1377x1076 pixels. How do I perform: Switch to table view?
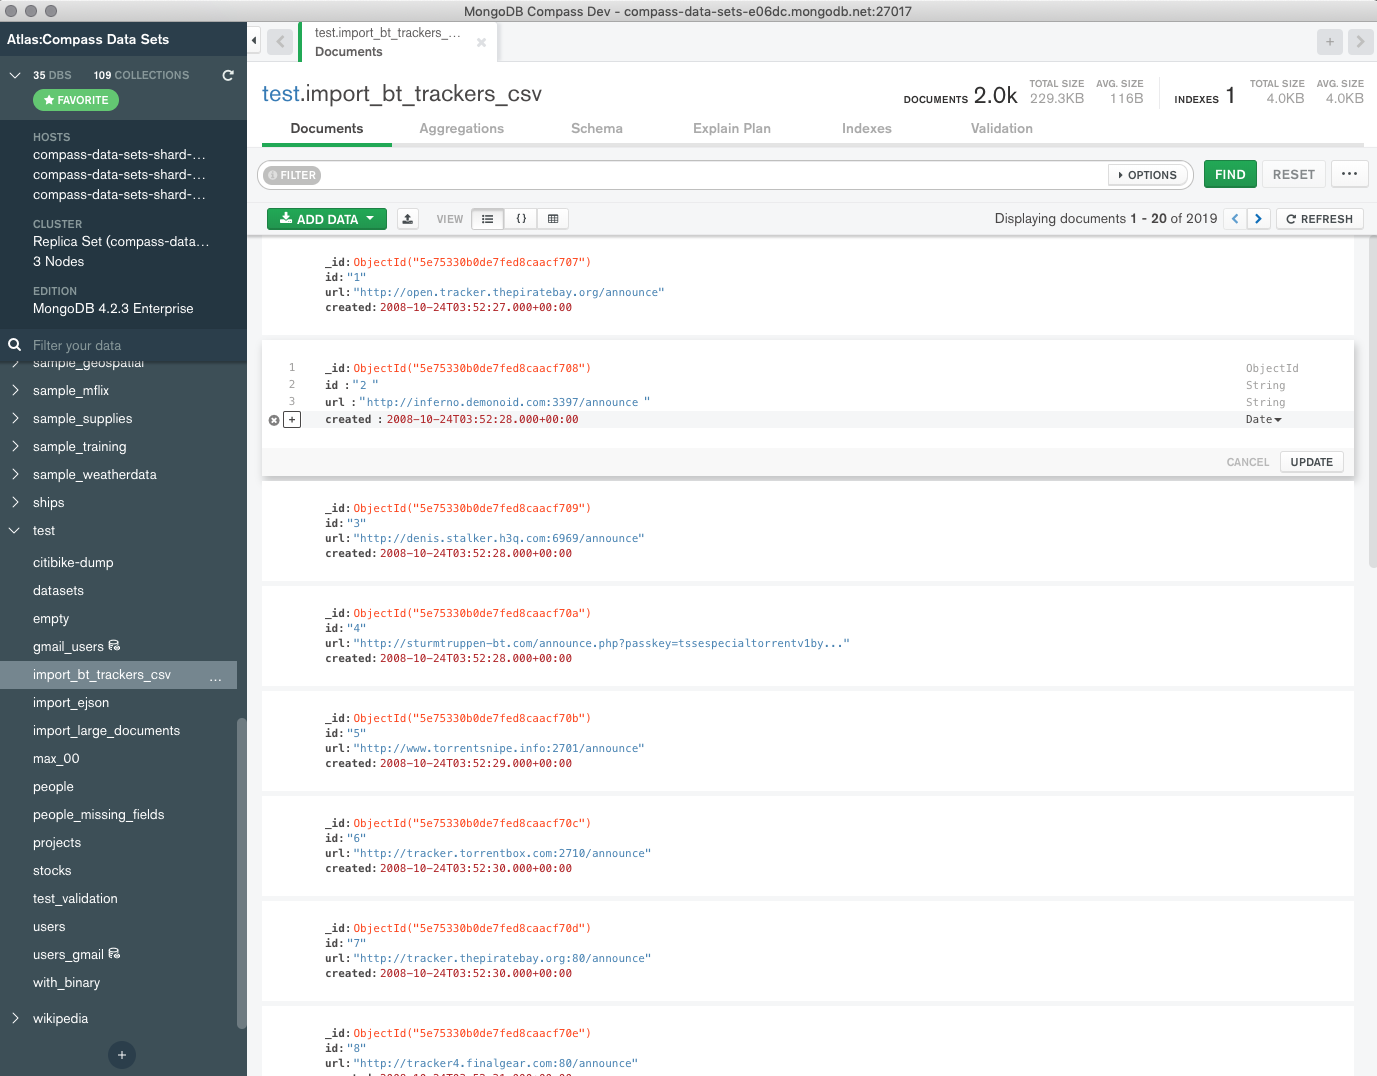pyautogui.click(x=553, y=219)
